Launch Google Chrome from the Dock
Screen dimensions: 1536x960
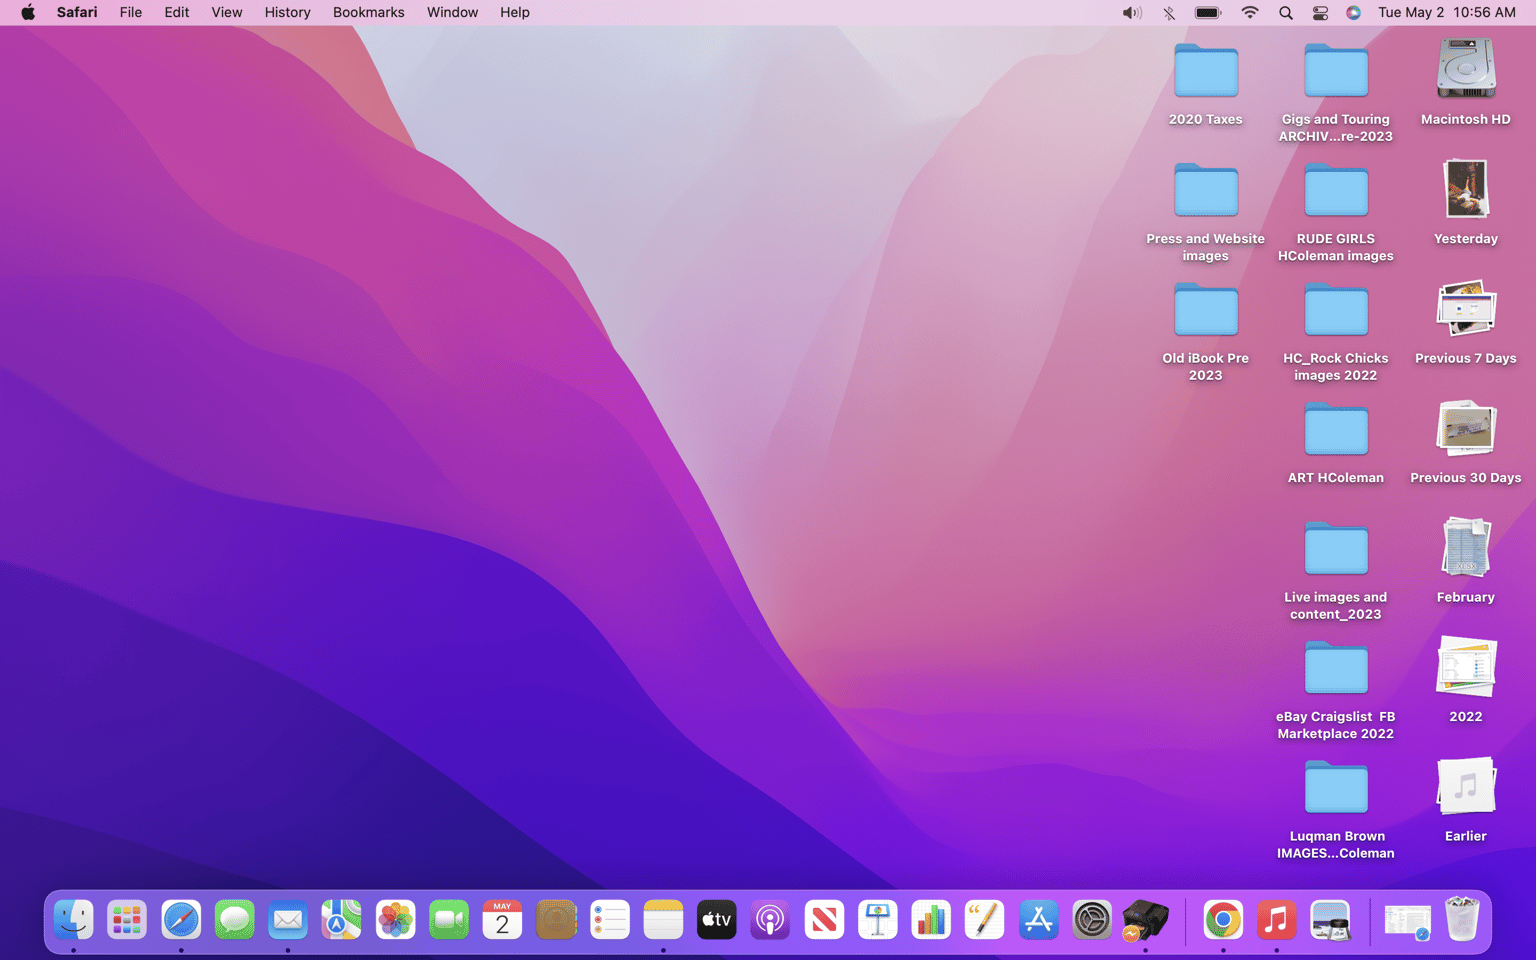(x=1223, y=920)
